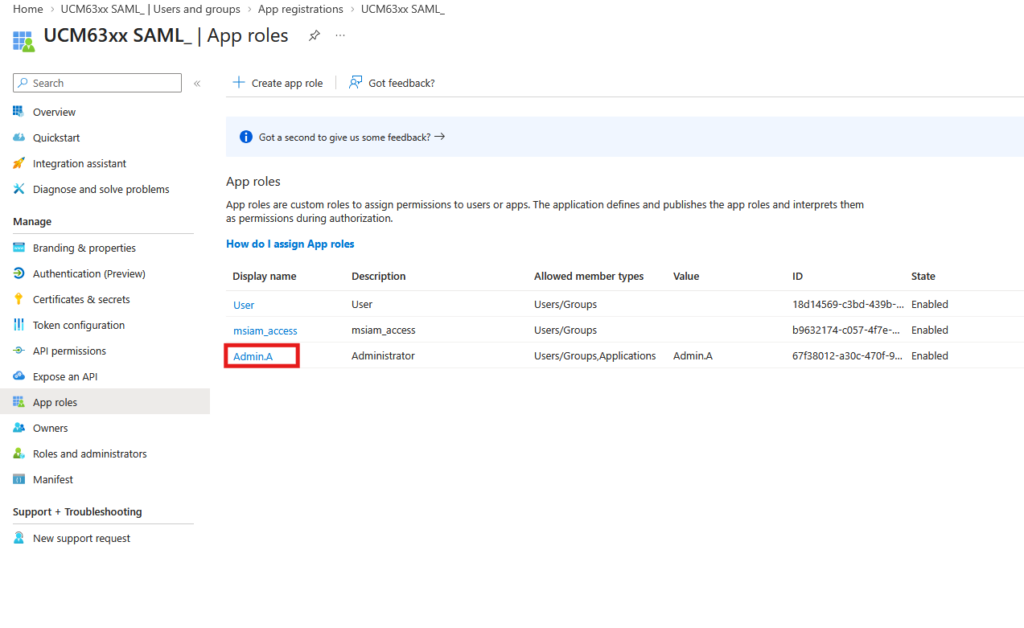The image size is (1024, 628).
Task: Click the Diagnose and solve problems wrench icon
Action: click(18, 189)
